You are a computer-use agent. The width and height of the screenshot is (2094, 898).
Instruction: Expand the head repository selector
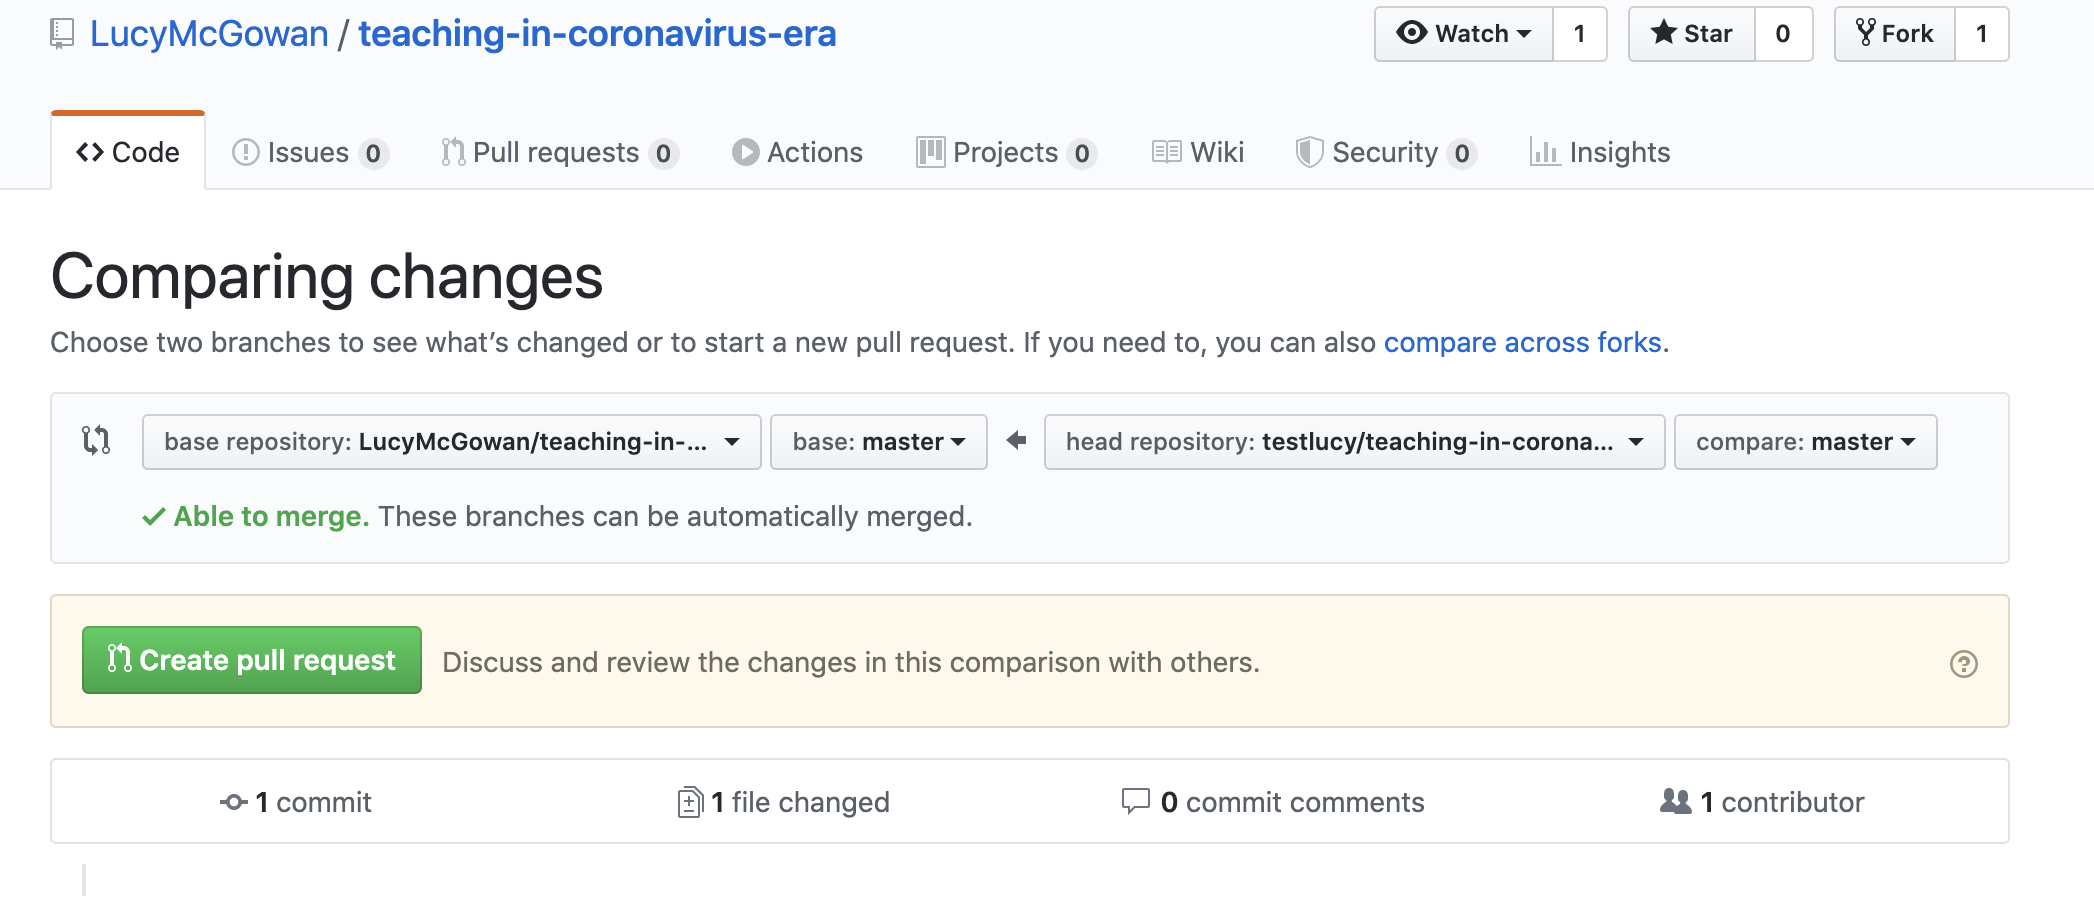click(x=1354, y=442)
